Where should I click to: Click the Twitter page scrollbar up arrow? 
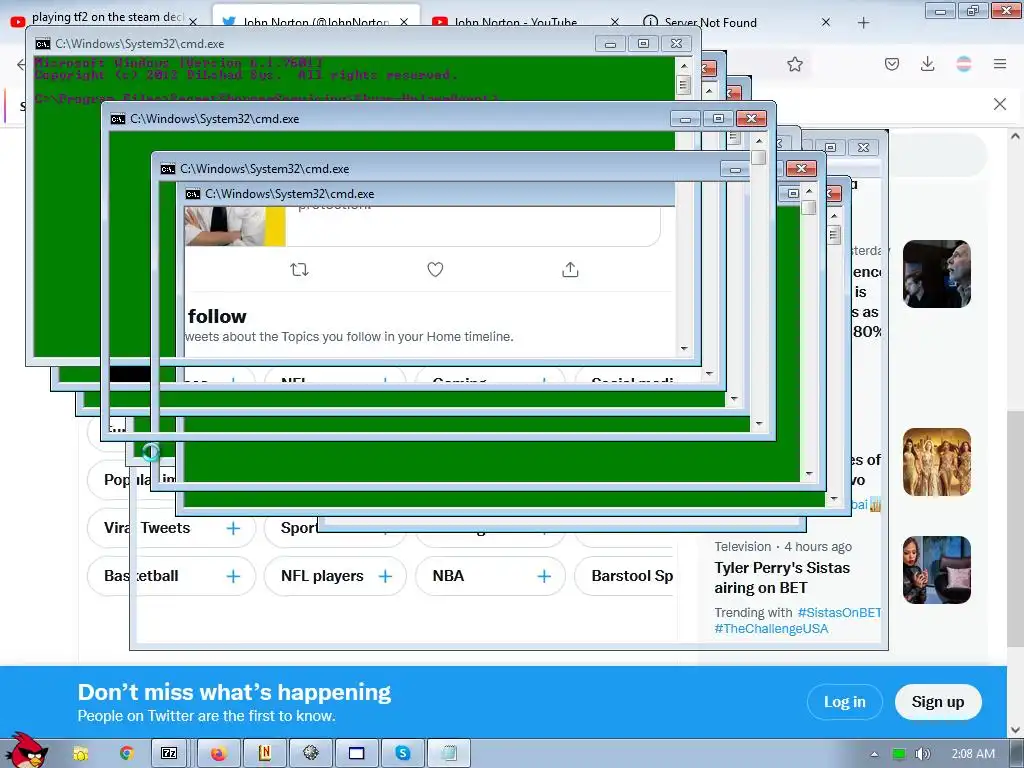(x=1015, y=136)
